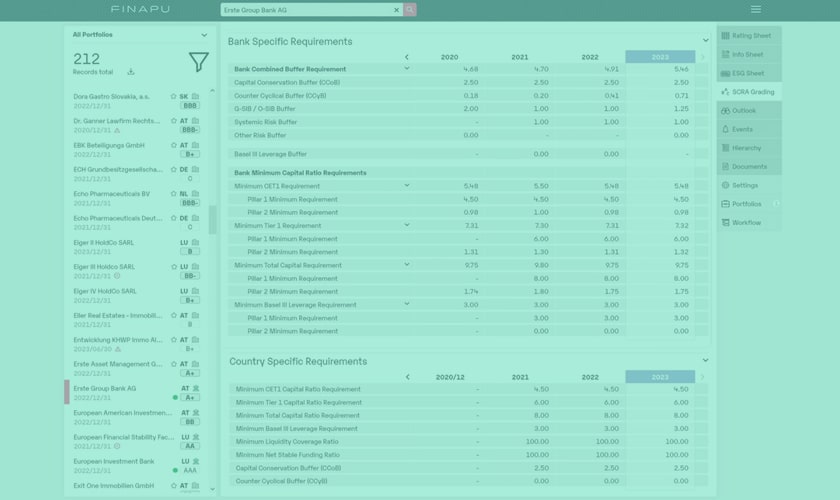
Task: Open the ESG Sheet tab
Action: pyautogui.click(x=749, y=73)
